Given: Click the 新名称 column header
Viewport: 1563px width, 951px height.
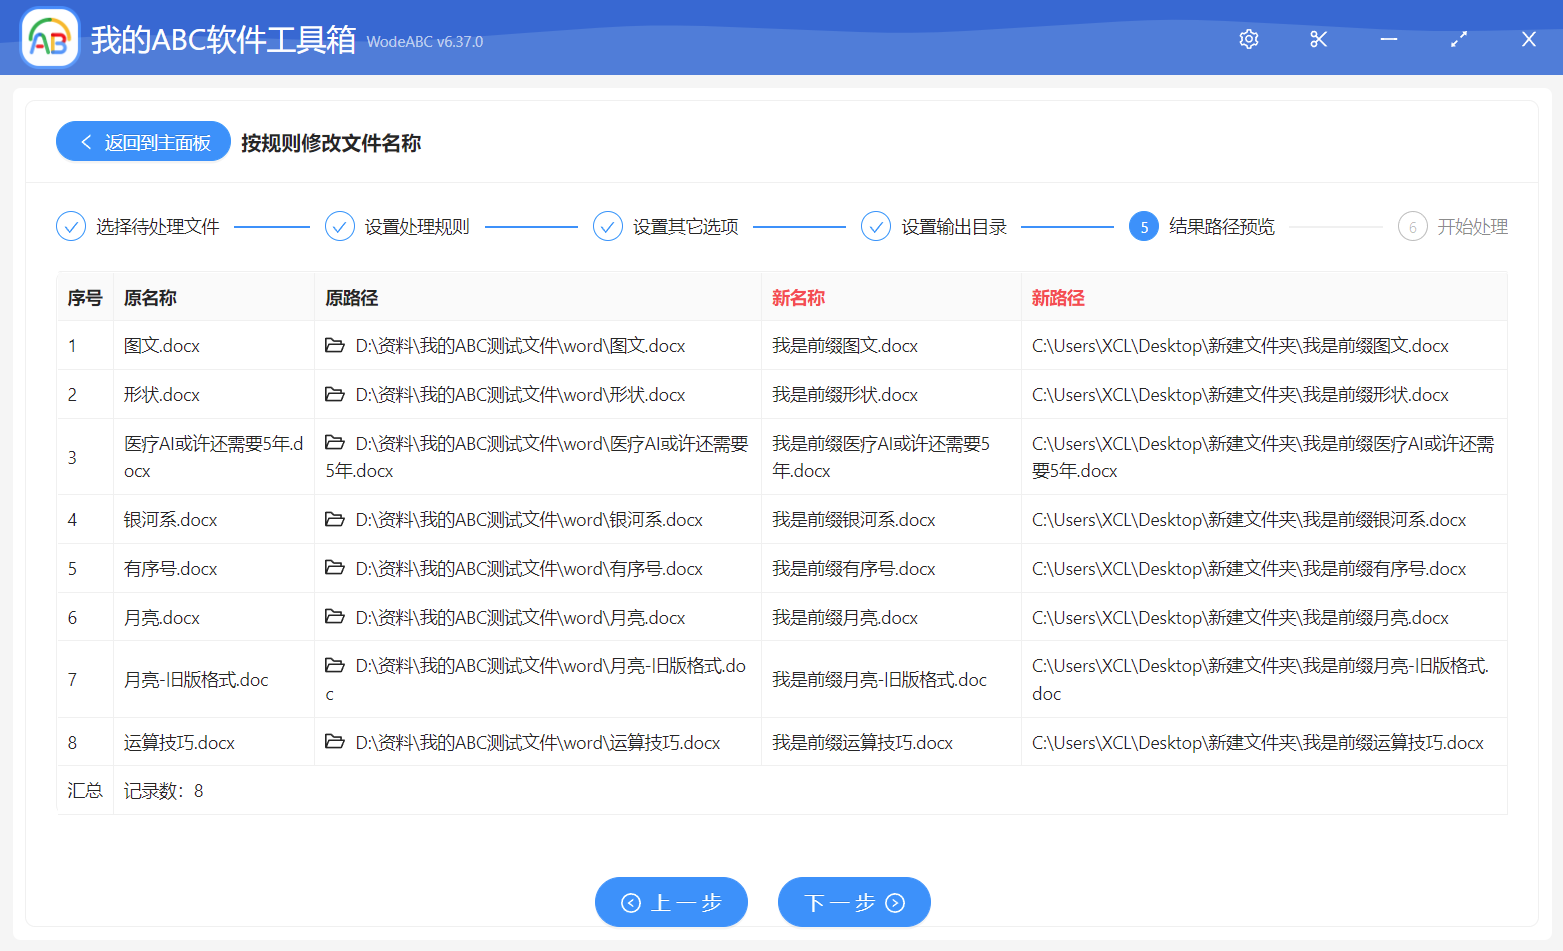Looking at the screenshot, I should [798, 298].
